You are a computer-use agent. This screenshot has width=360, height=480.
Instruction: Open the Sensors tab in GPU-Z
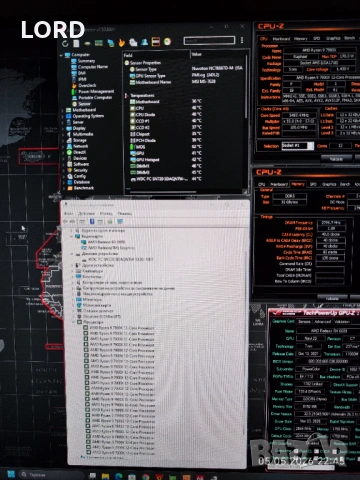pyautogui.click(x=304, y=322)
